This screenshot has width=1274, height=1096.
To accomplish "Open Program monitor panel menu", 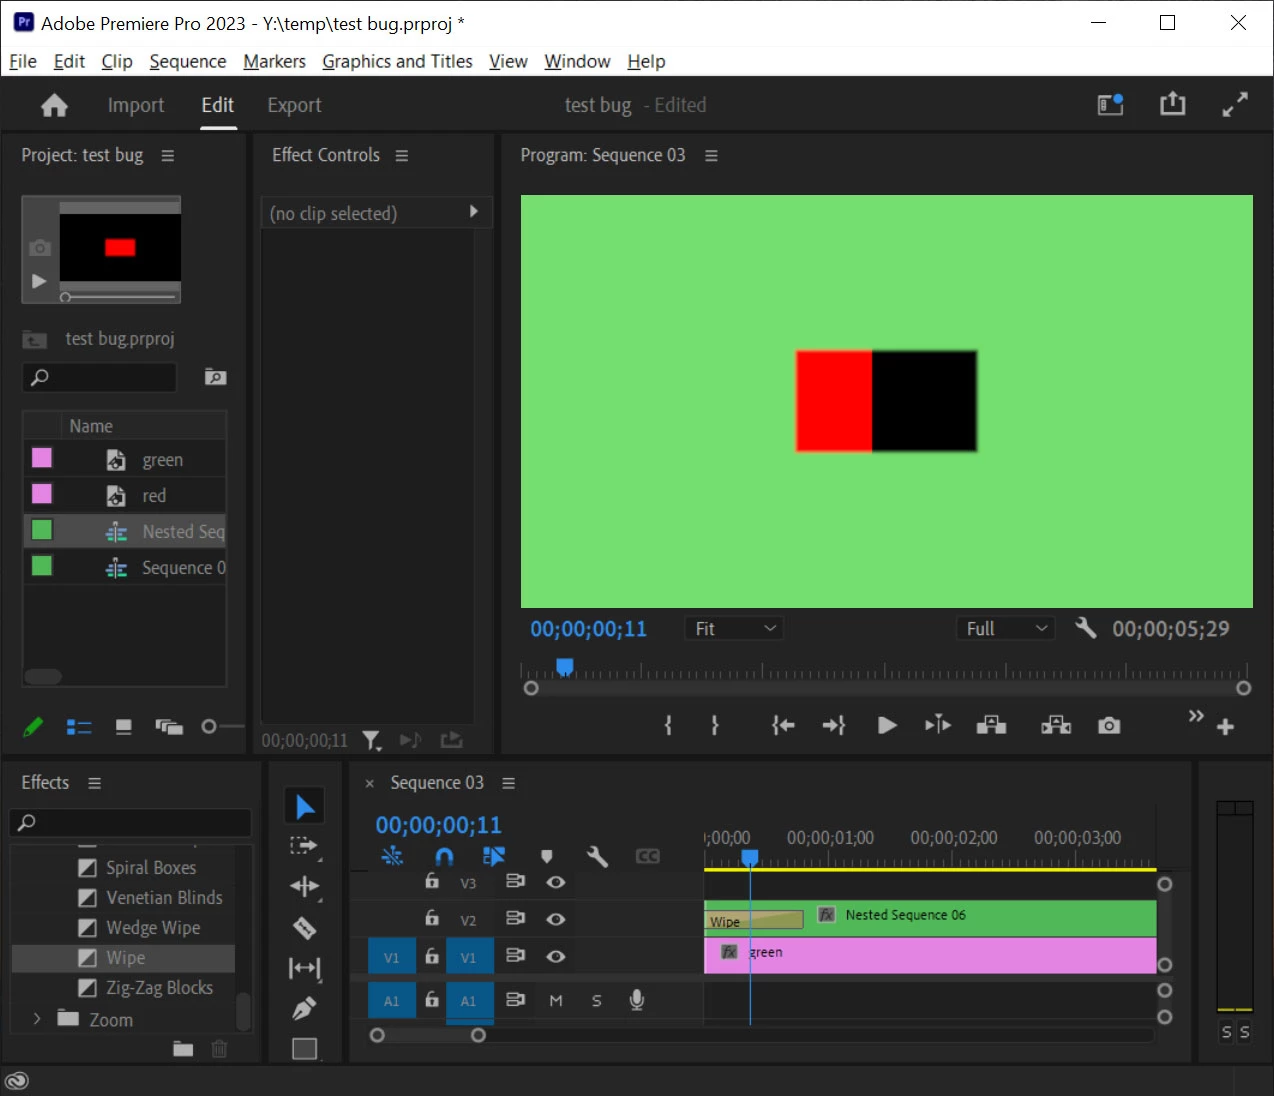I will pyautogui.click(x=711, y=155).
